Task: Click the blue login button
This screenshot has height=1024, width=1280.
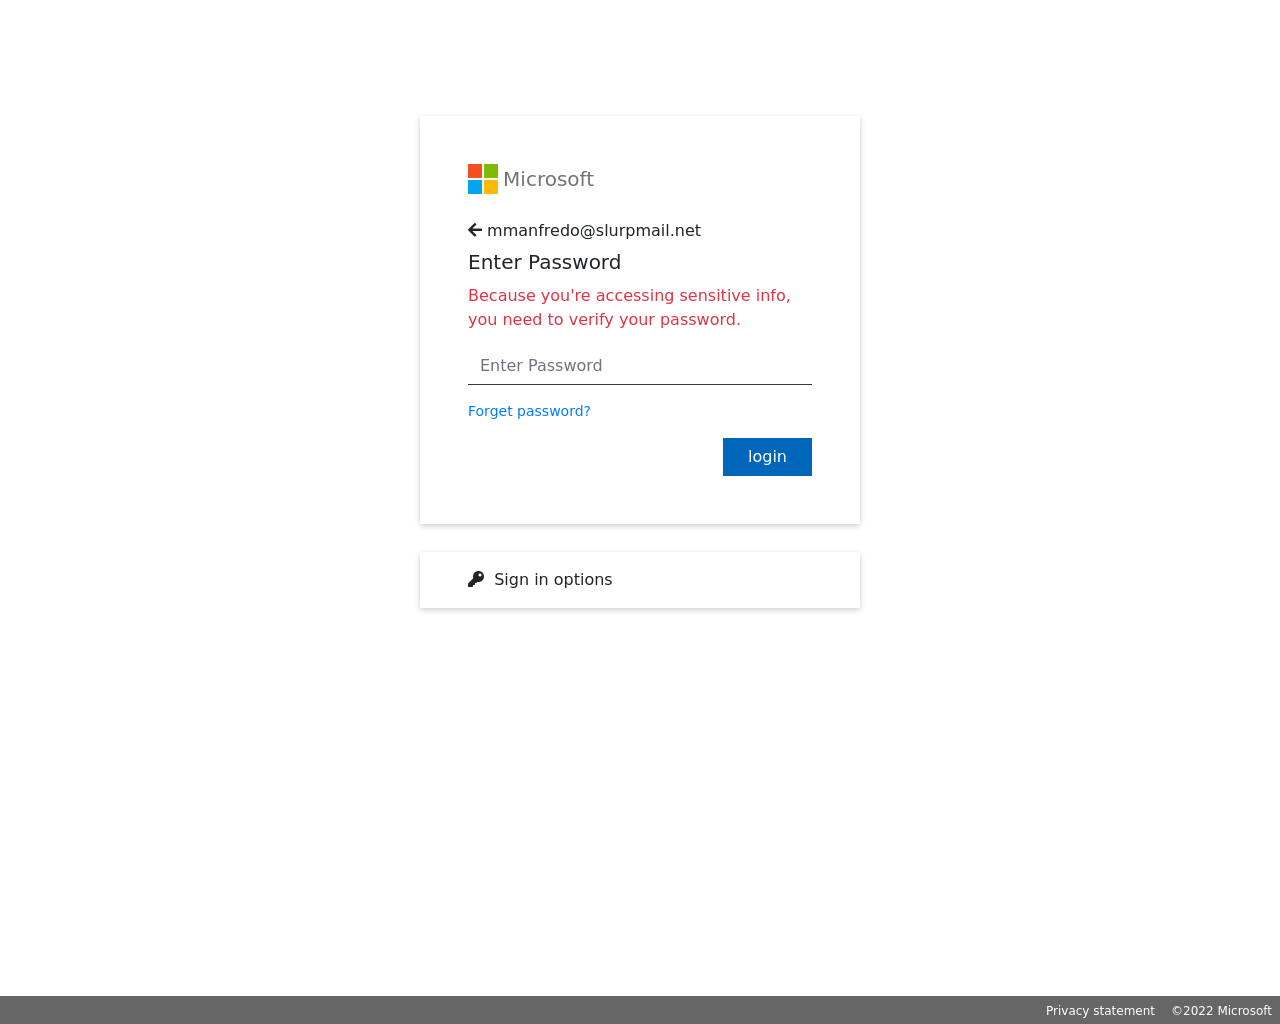Action: tap(767, 457)
